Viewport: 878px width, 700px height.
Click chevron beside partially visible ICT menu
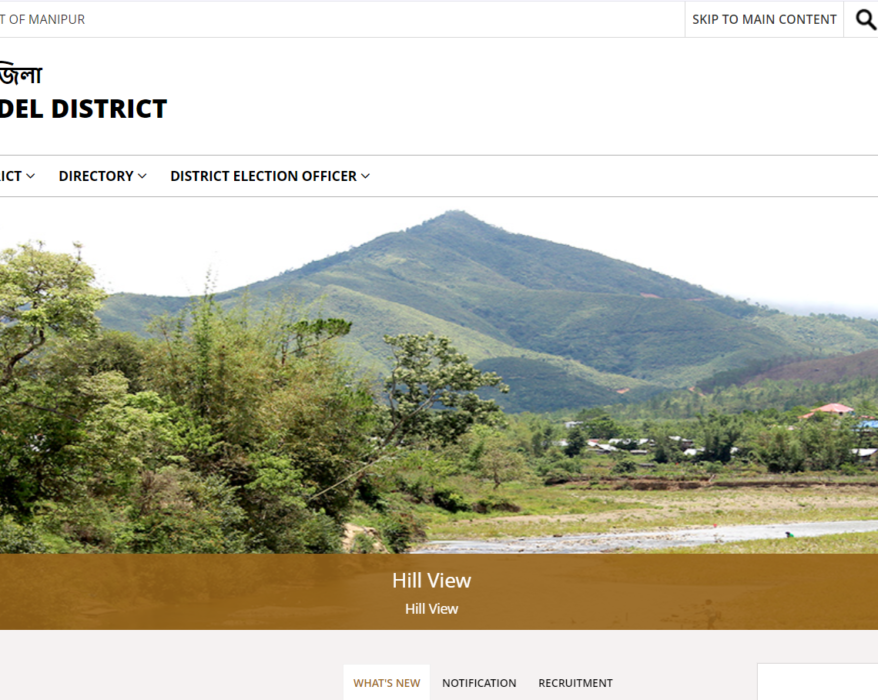30,176
